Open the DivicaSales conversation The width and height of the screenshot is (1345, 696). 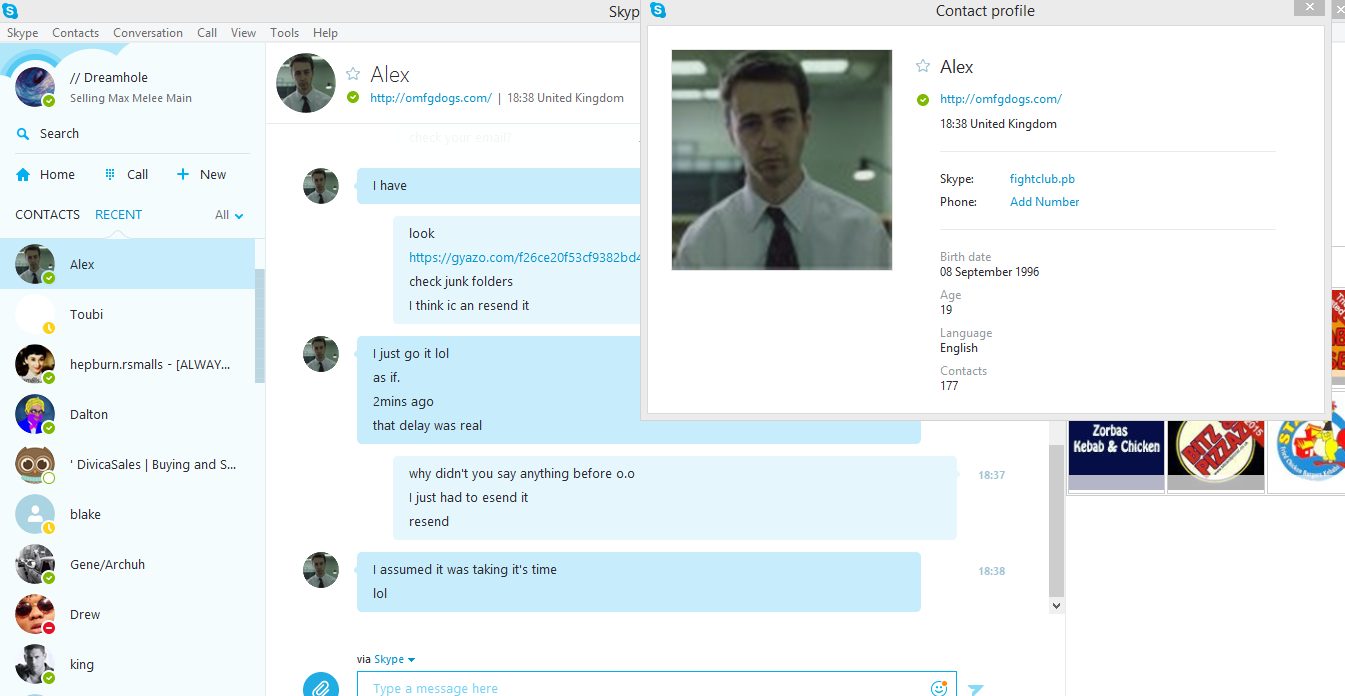click(x=127, y=464)
